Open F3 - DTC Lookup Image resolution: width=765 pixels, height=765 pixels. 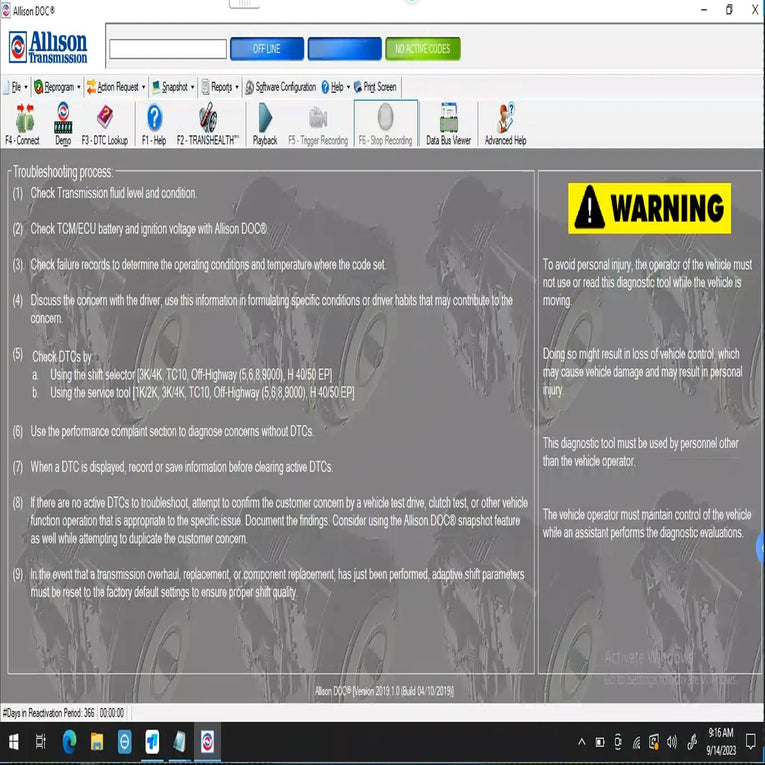click(x=104, y=123)
